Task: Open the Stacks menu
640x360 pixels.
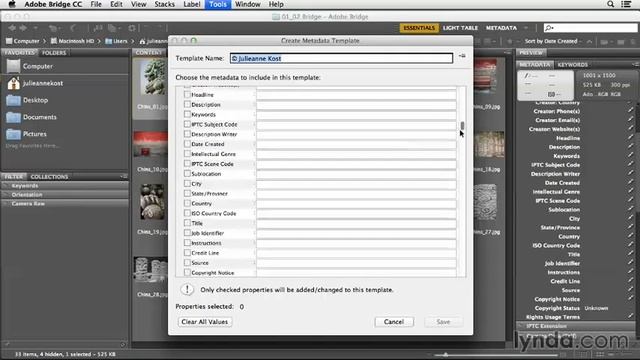Action: [x=164, y=4]
